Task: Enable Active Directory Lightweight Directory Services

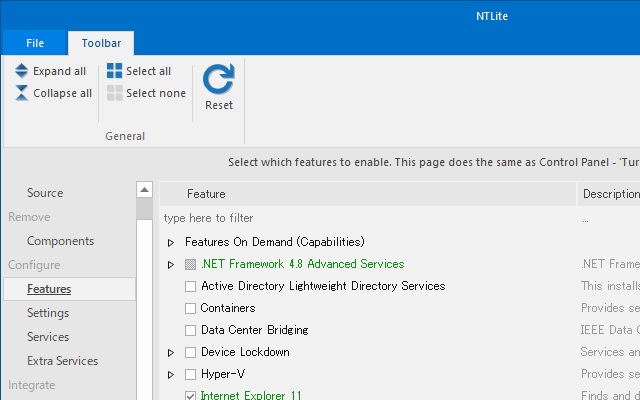Action: tap(190, 287)
